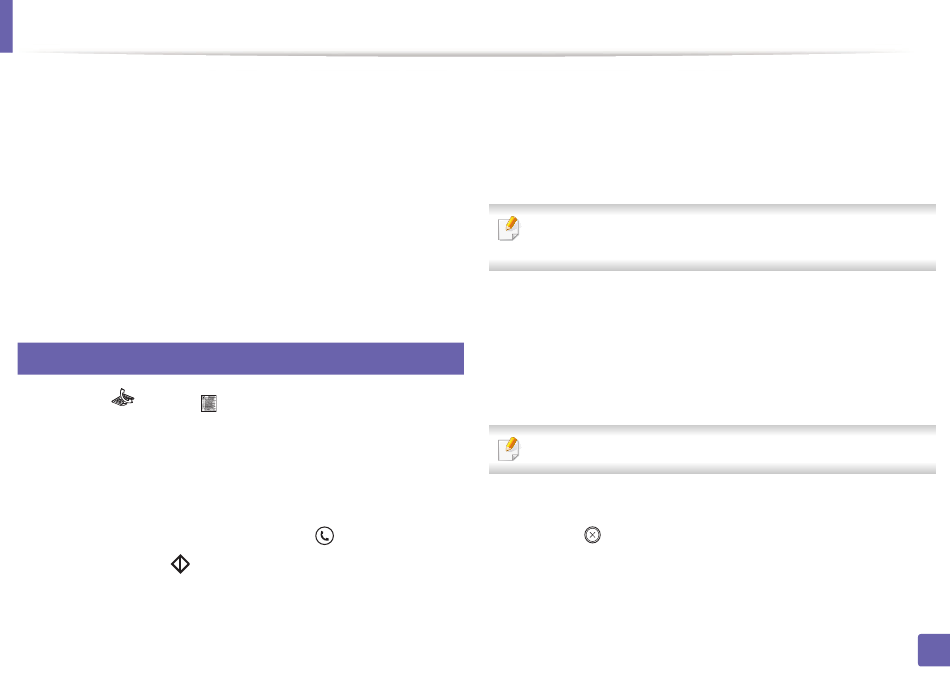The image size is (950, 674).
Task: Click the upper note pencil icon
Action: [x=509, y=229]
